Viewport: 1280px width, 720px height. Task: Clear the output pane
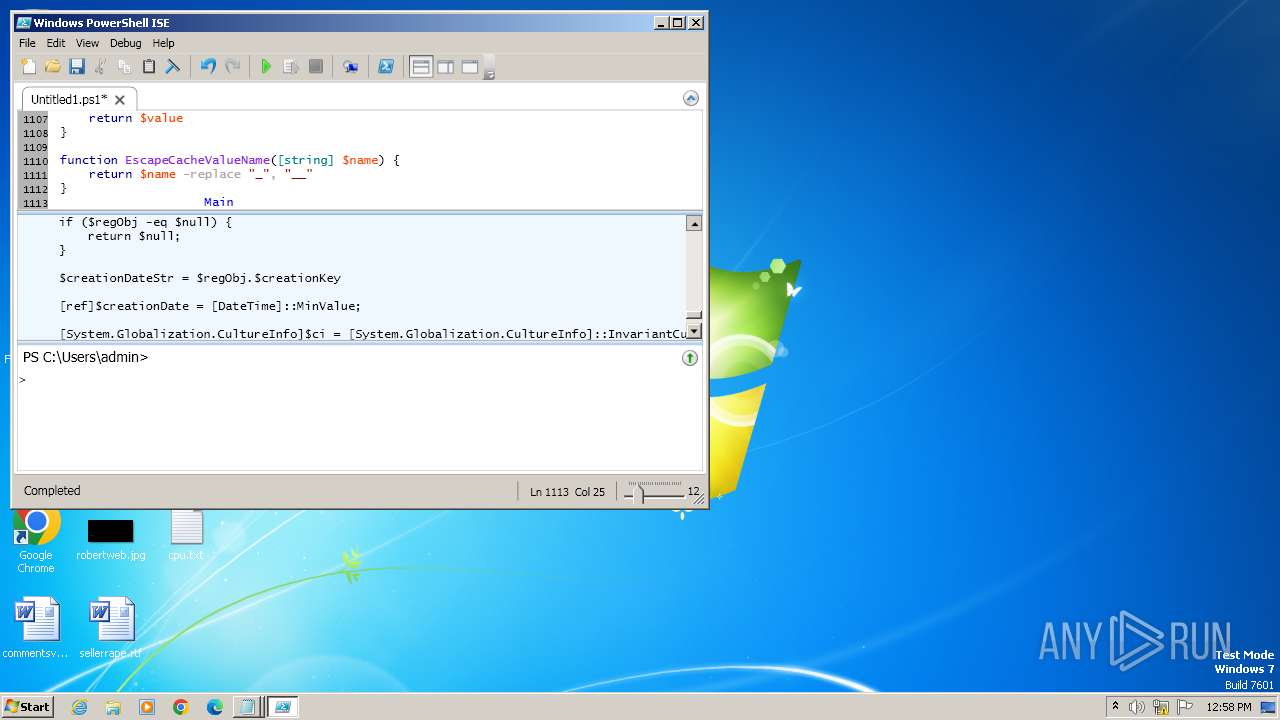pyautogui.click(x=172, y=67)
